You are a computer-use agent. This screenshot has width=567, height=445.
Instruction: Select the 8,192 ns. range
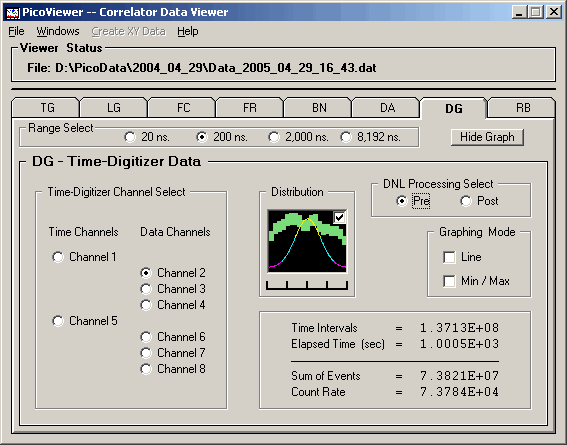point(370,137)
